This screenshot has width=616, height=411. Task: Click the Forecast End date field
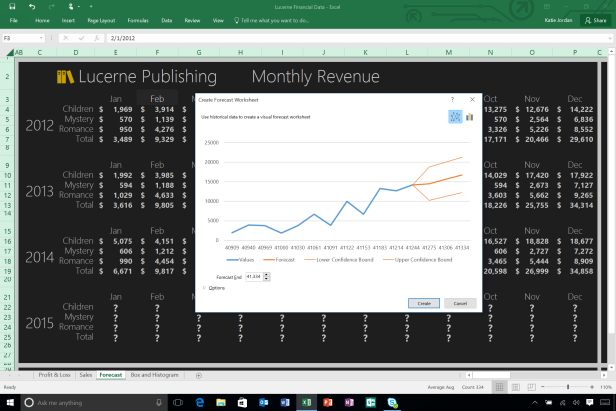tap(255, 277)
